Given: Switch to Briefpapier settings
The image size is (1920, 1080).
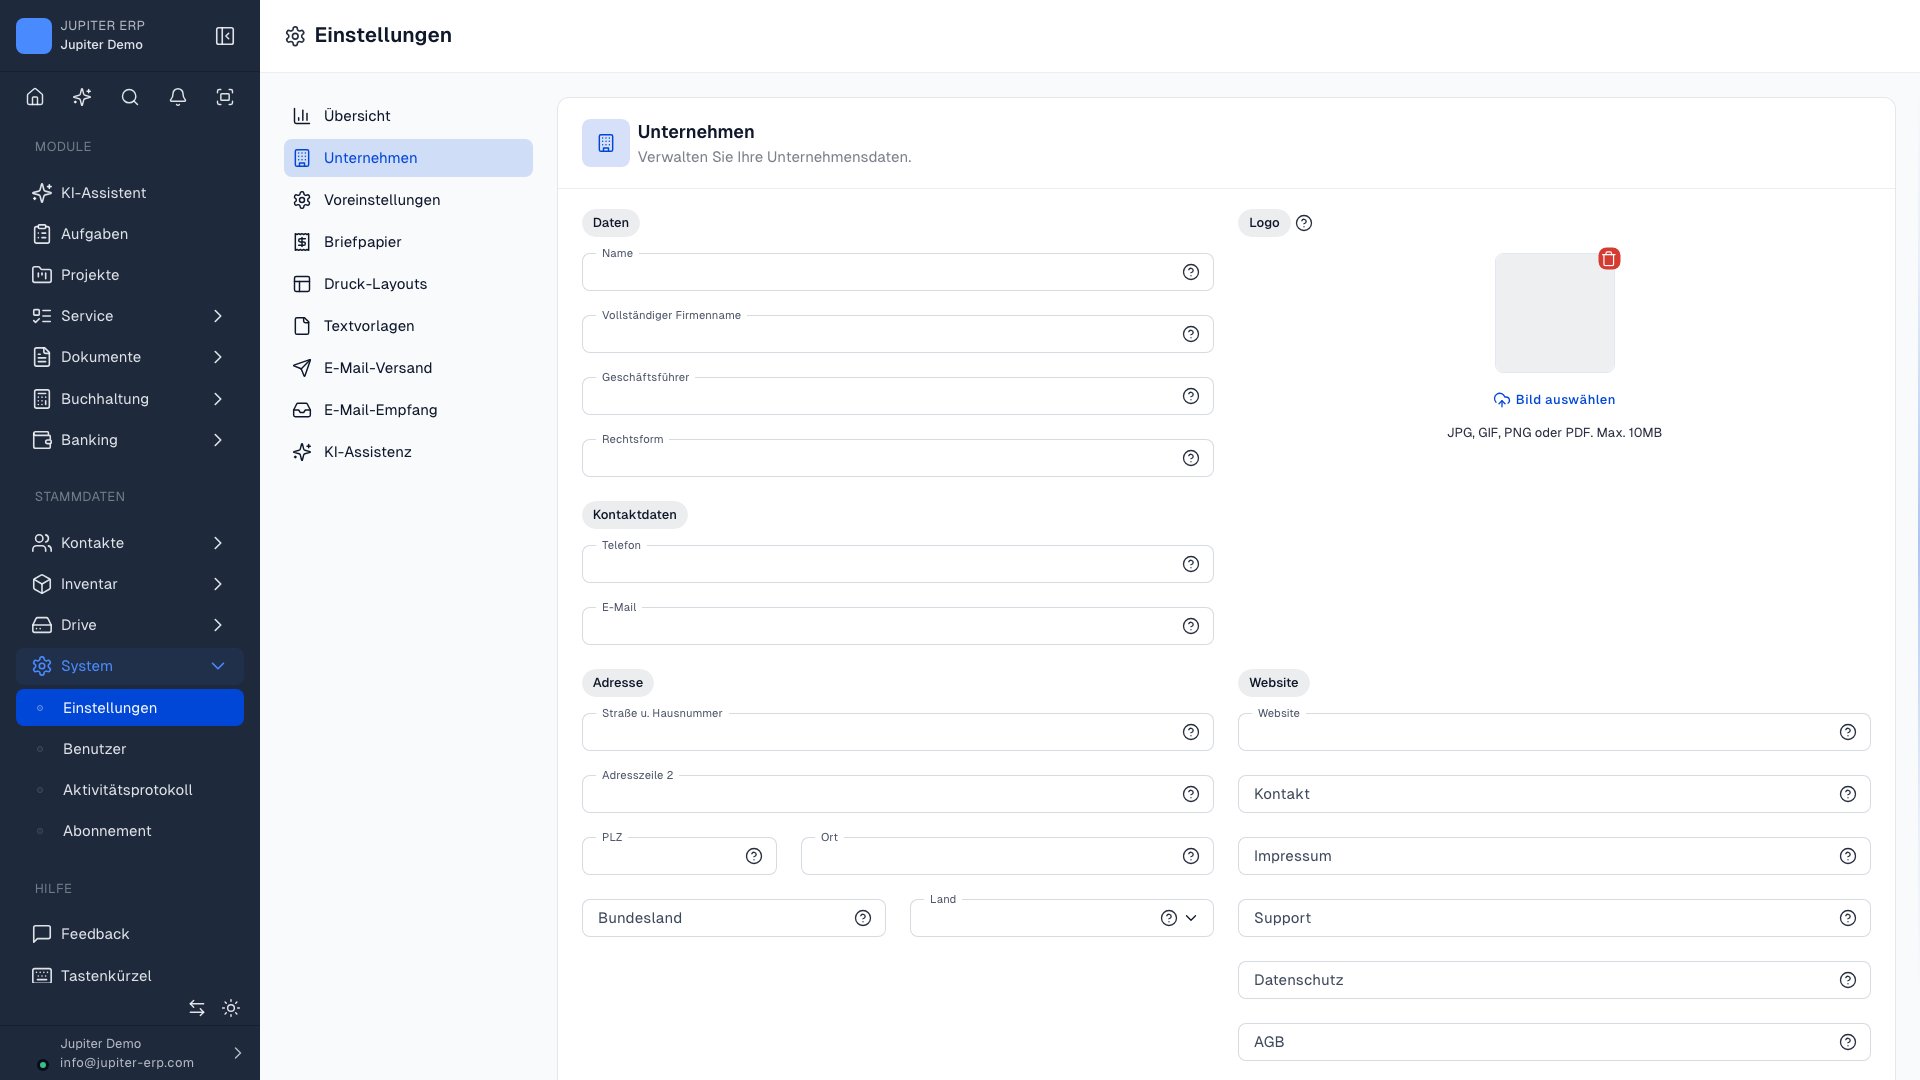Looking at the screenshot, I should (x=408, y=242).
